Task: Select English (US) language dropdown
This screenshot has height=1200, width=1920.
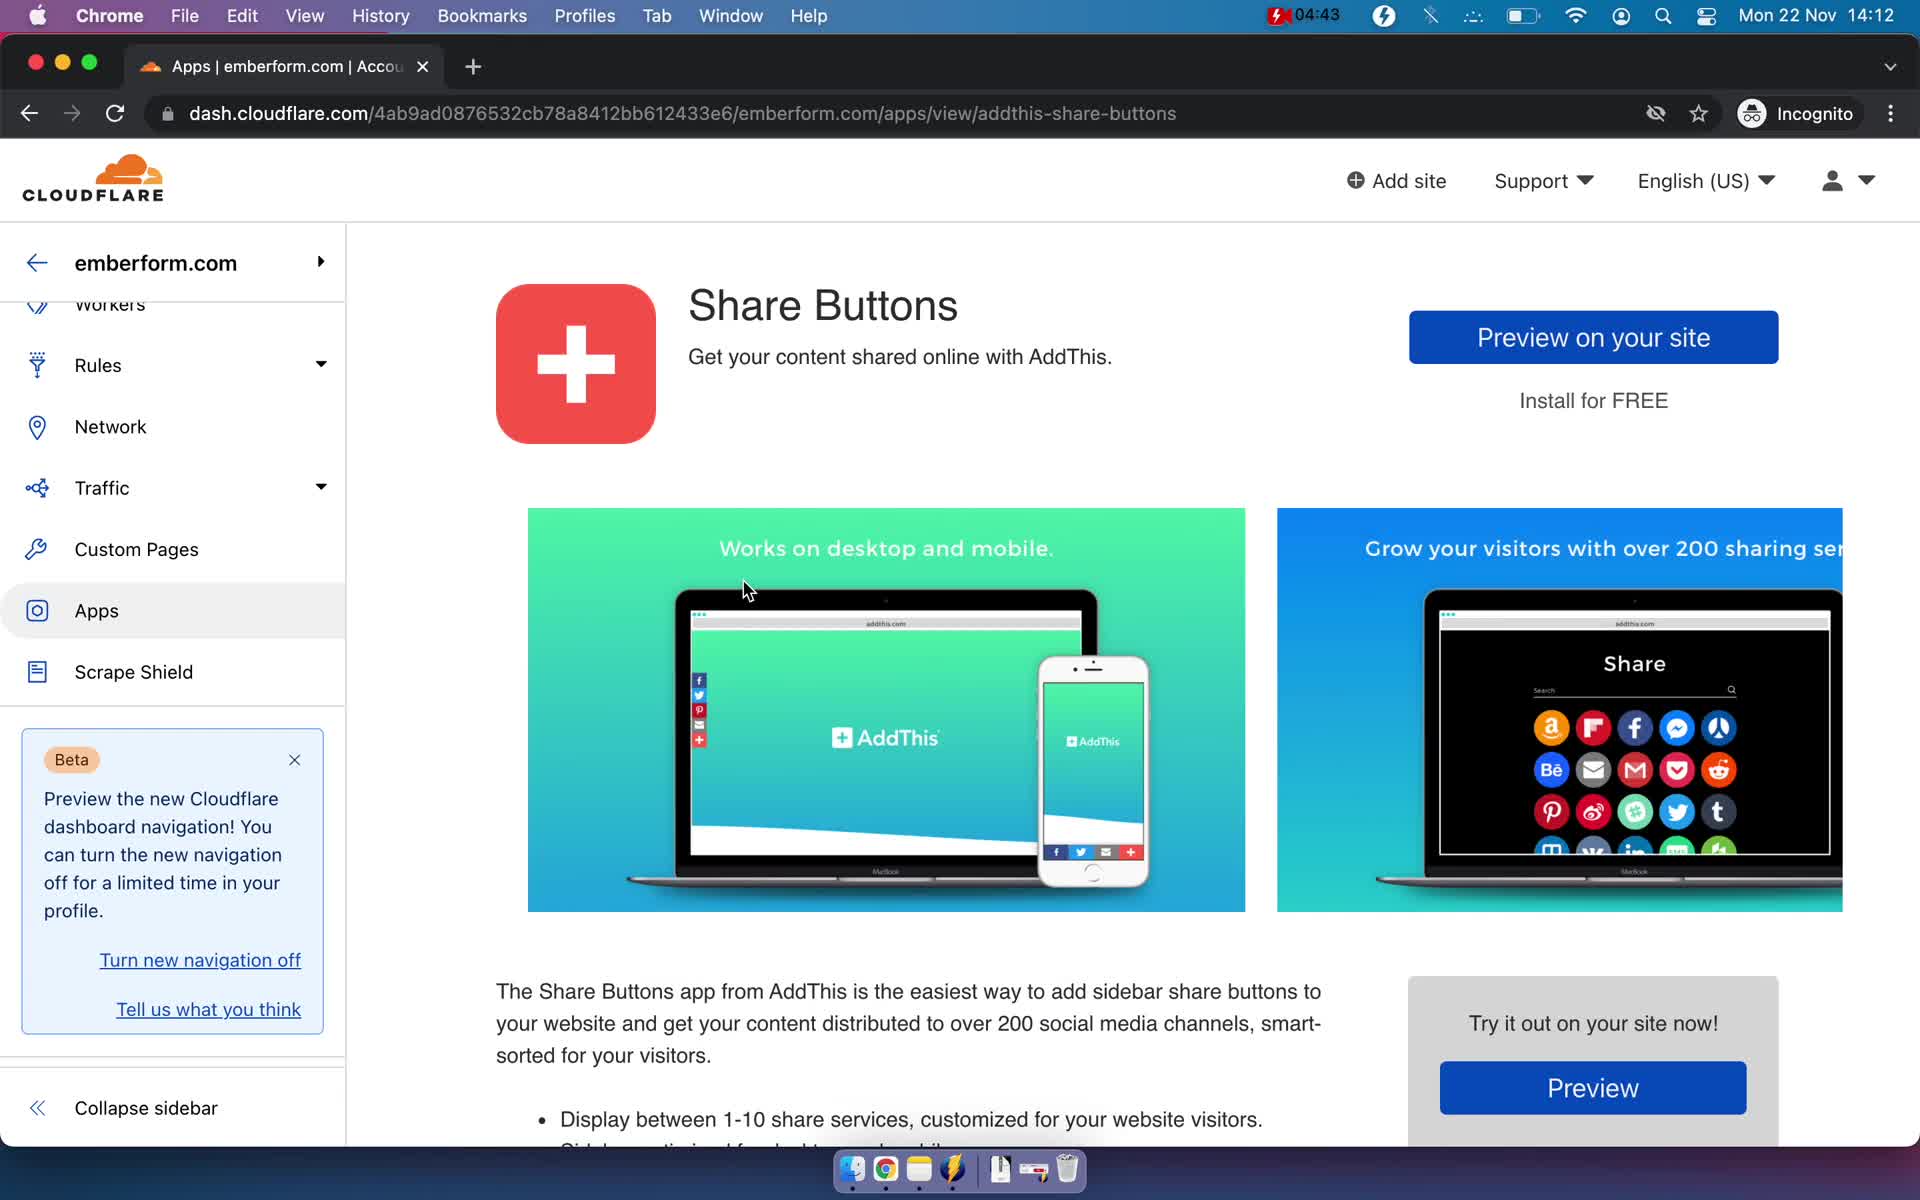Action: pyautogui.click(x=1704, y=180)
